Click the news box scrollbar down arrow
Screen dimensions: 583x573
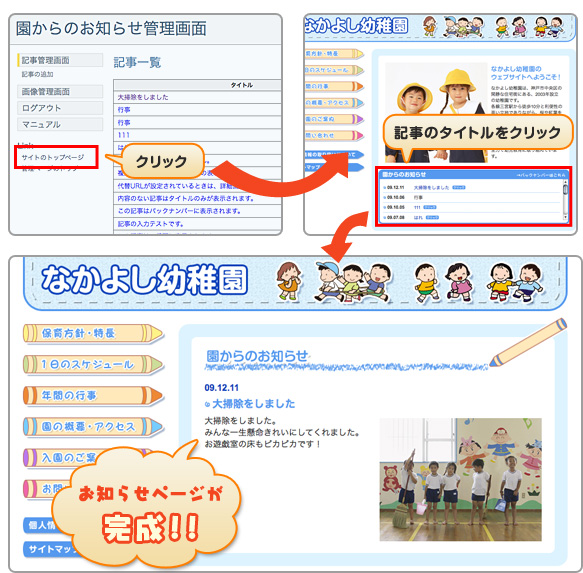(566, 217)
